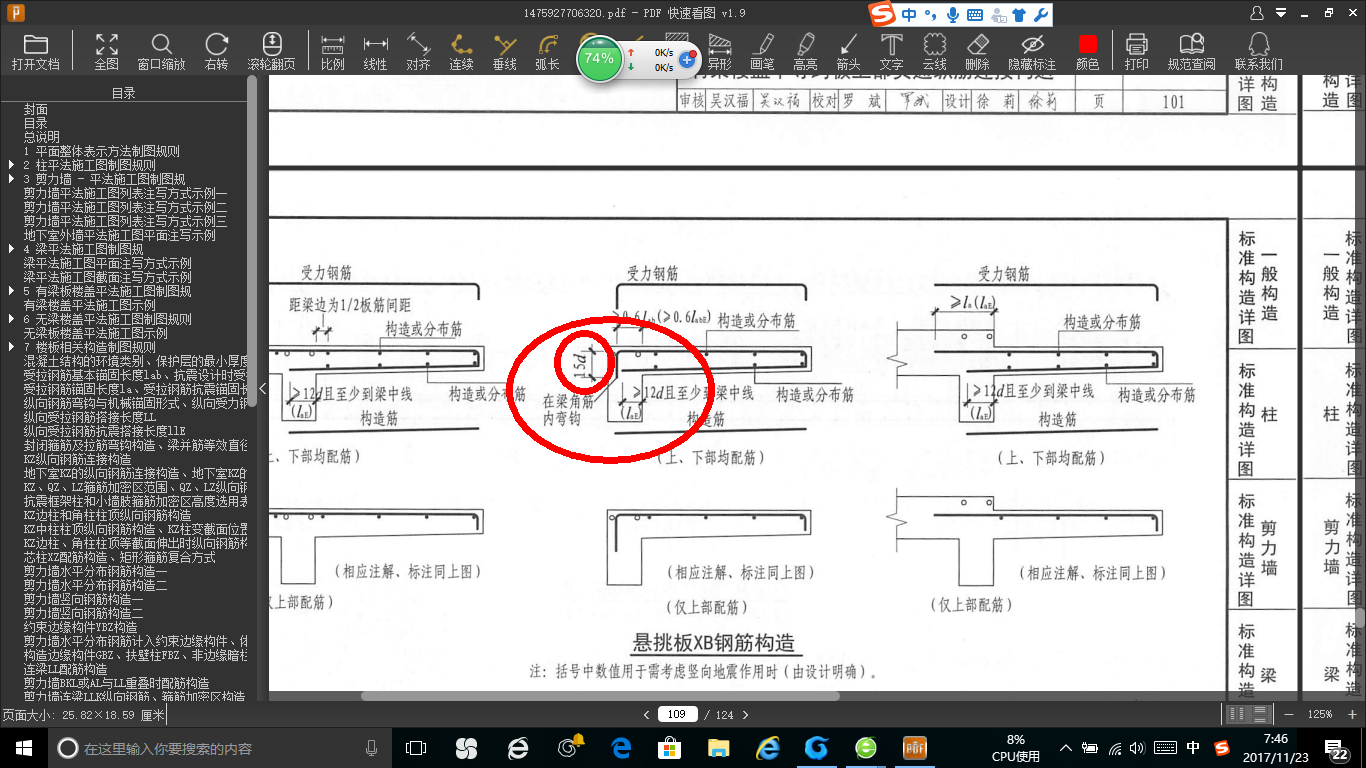
Task: Select the 文字 text annotation tool
Action: pos(891,52)
